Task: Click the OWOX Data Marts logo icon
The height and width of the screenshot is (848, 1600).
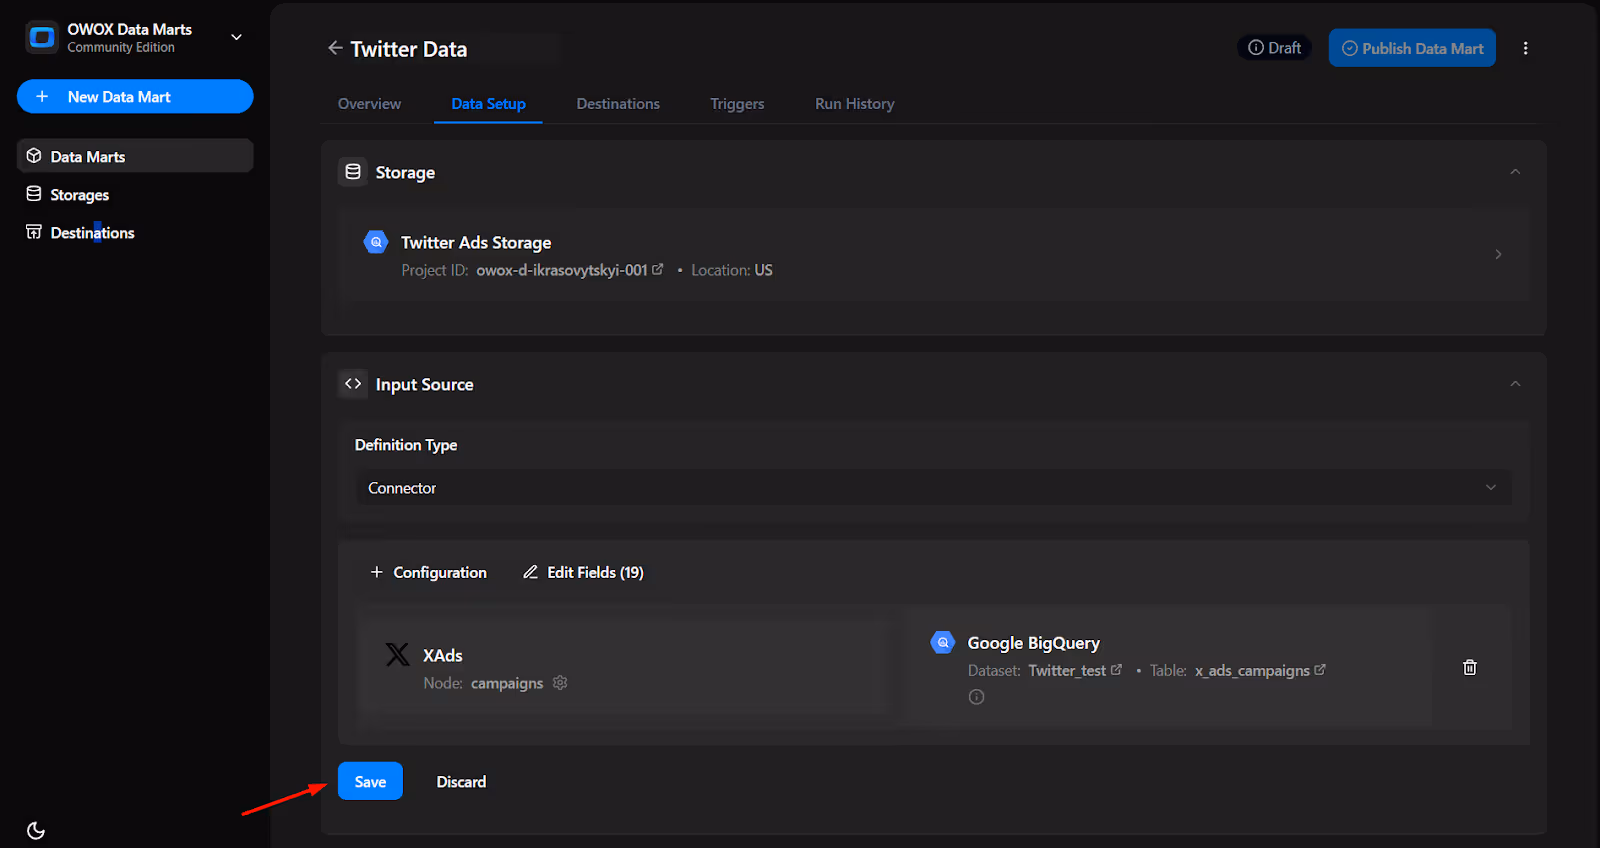Action: click(x=42, y=37)
